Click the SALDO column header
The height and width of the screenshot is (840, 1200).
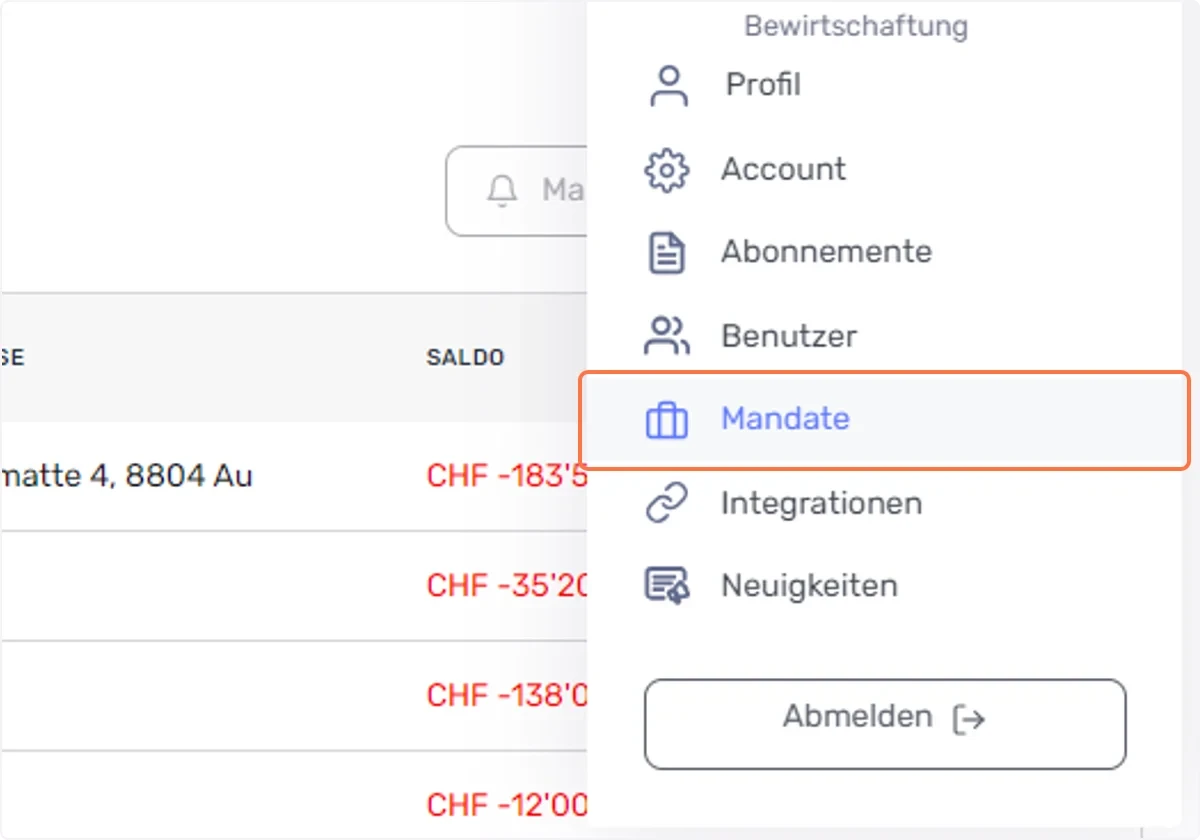pos(465,358)
